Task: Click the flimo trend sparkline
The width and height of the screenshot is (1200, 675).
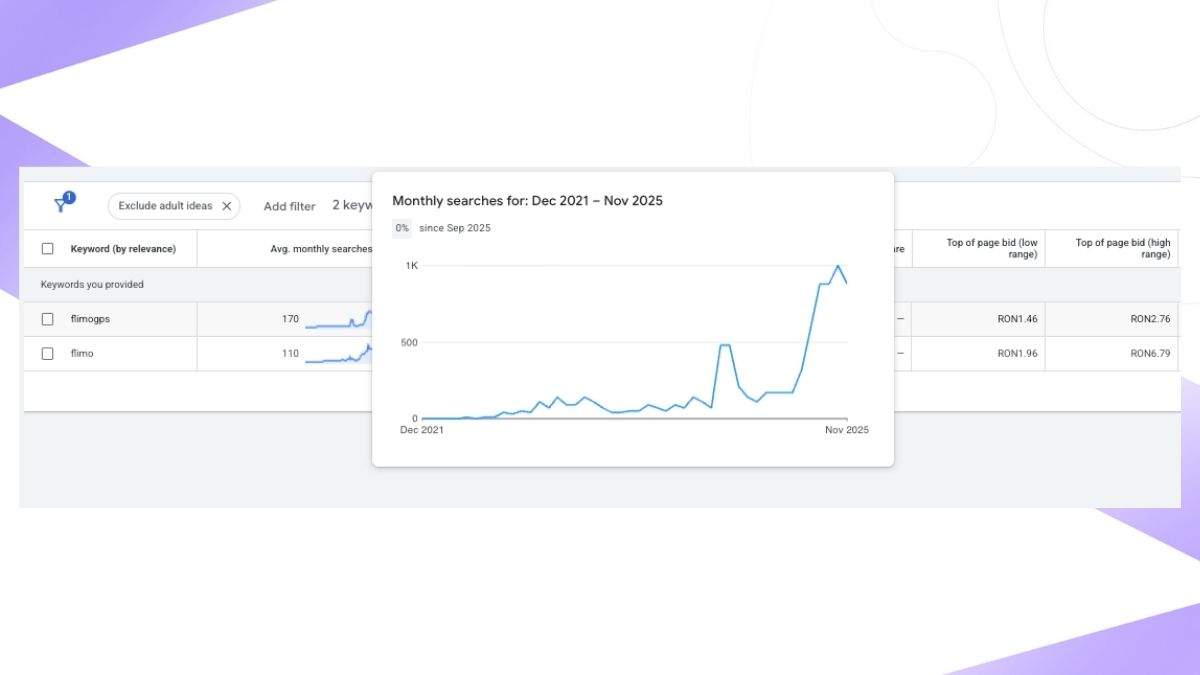Action: coord(338,354)
